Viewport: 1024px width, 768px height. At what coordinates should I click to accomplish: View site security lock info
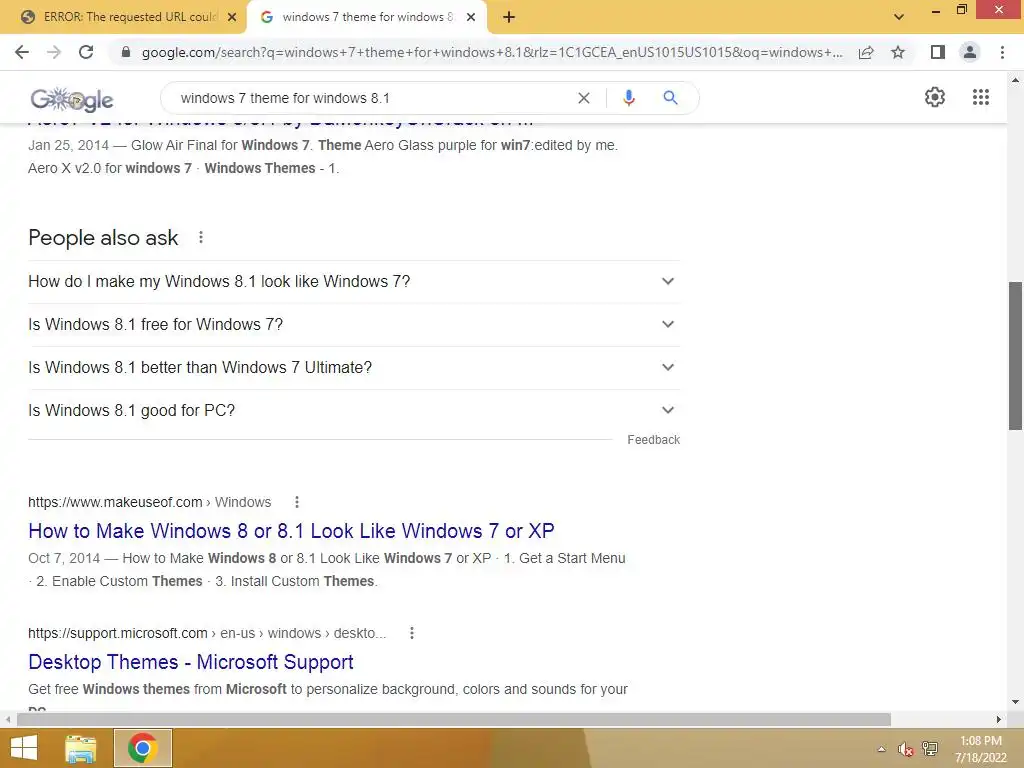click(x=126, y=52)
